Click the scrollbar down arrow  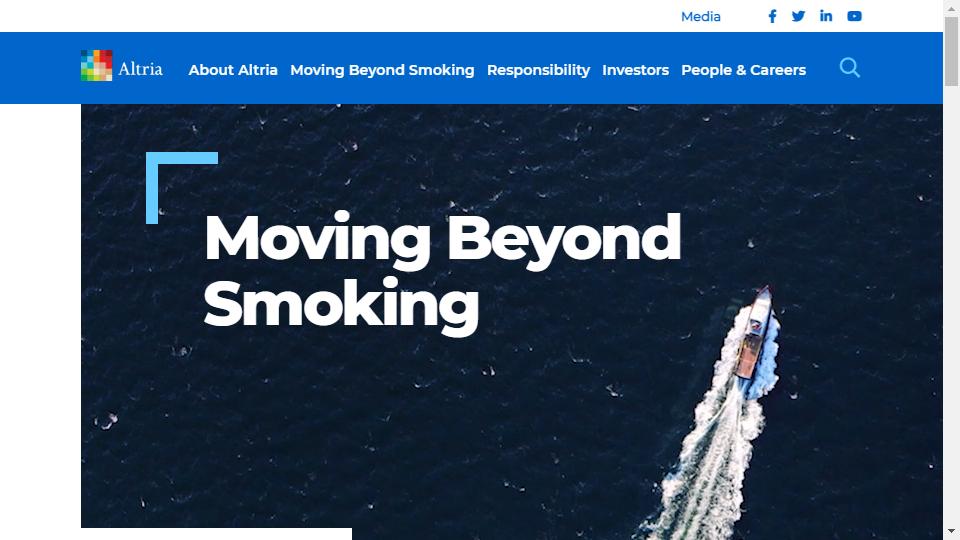tap(951, 531)
